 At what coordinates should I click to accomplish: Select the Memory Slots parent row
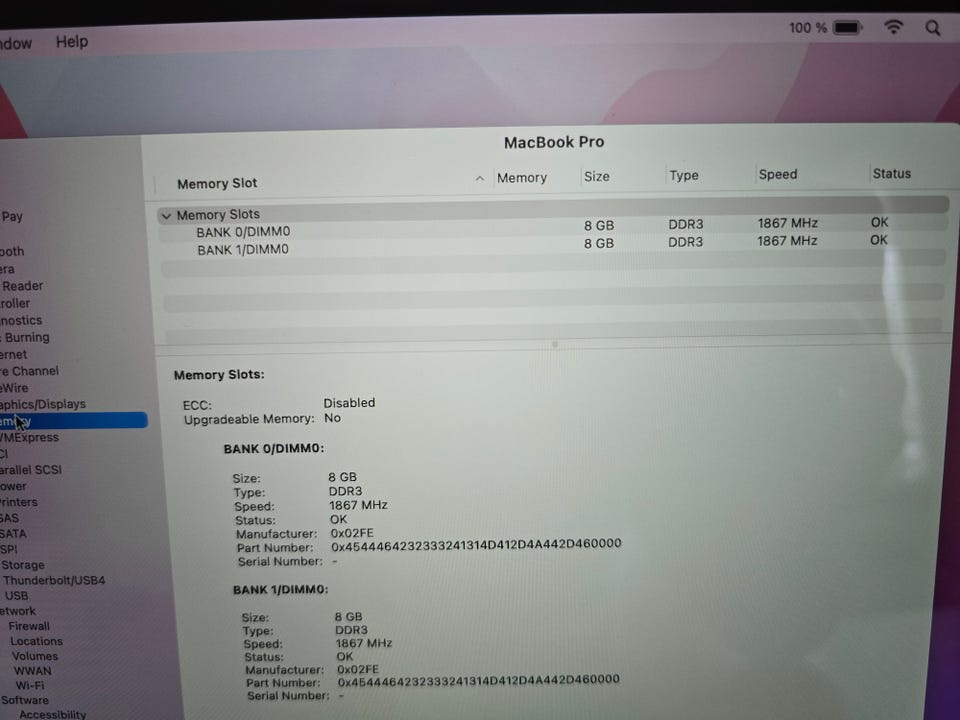[551, 211]
